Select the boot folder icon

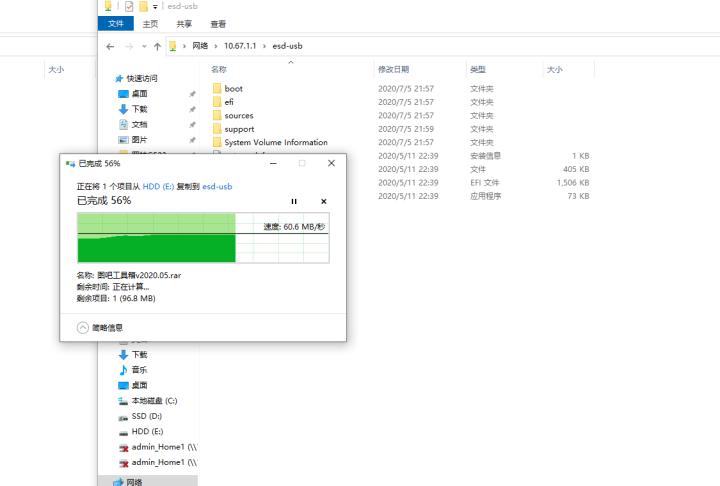click(x=217, y=89)
